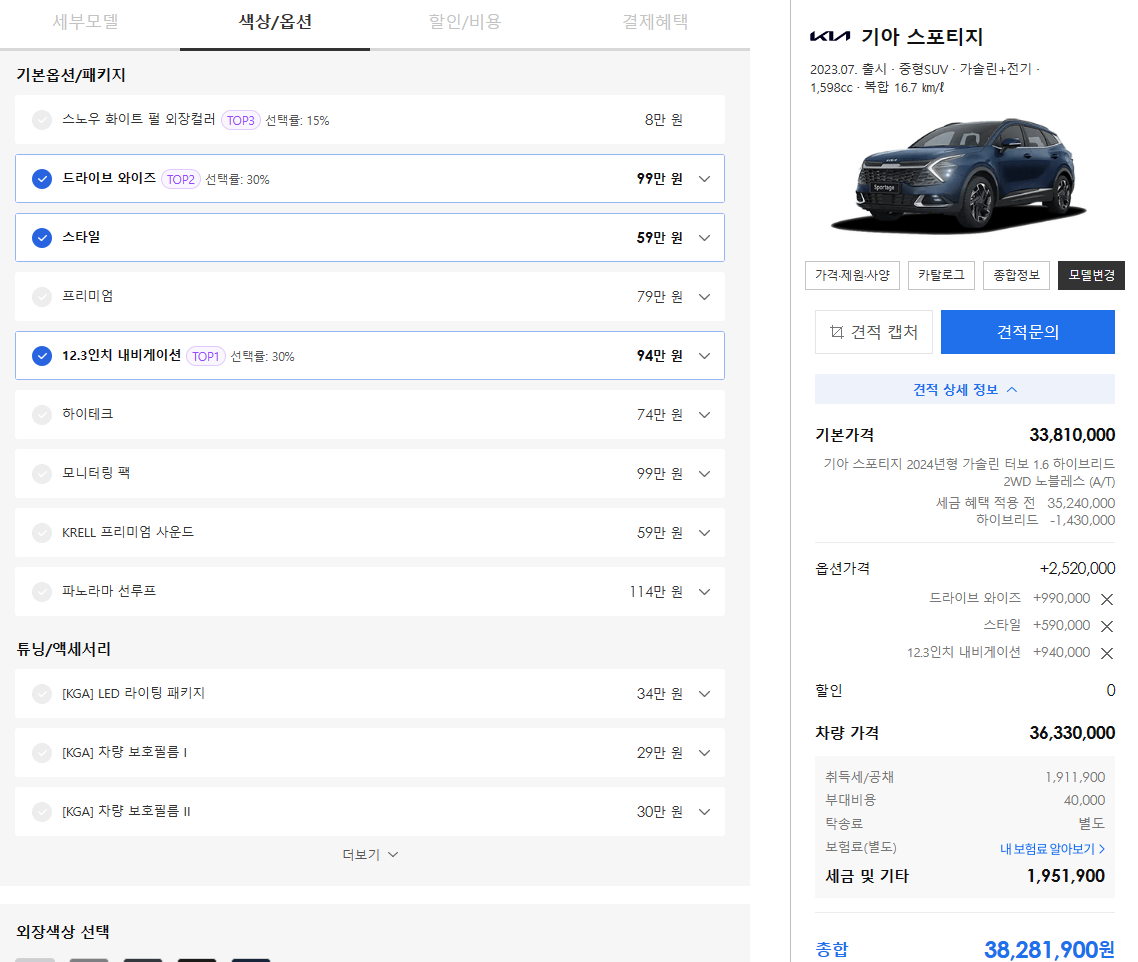Click the 기본가격 33,810,000 value
This screenshot has height=962, width=1138.
pyautogui.click(x=1072, y=435)
